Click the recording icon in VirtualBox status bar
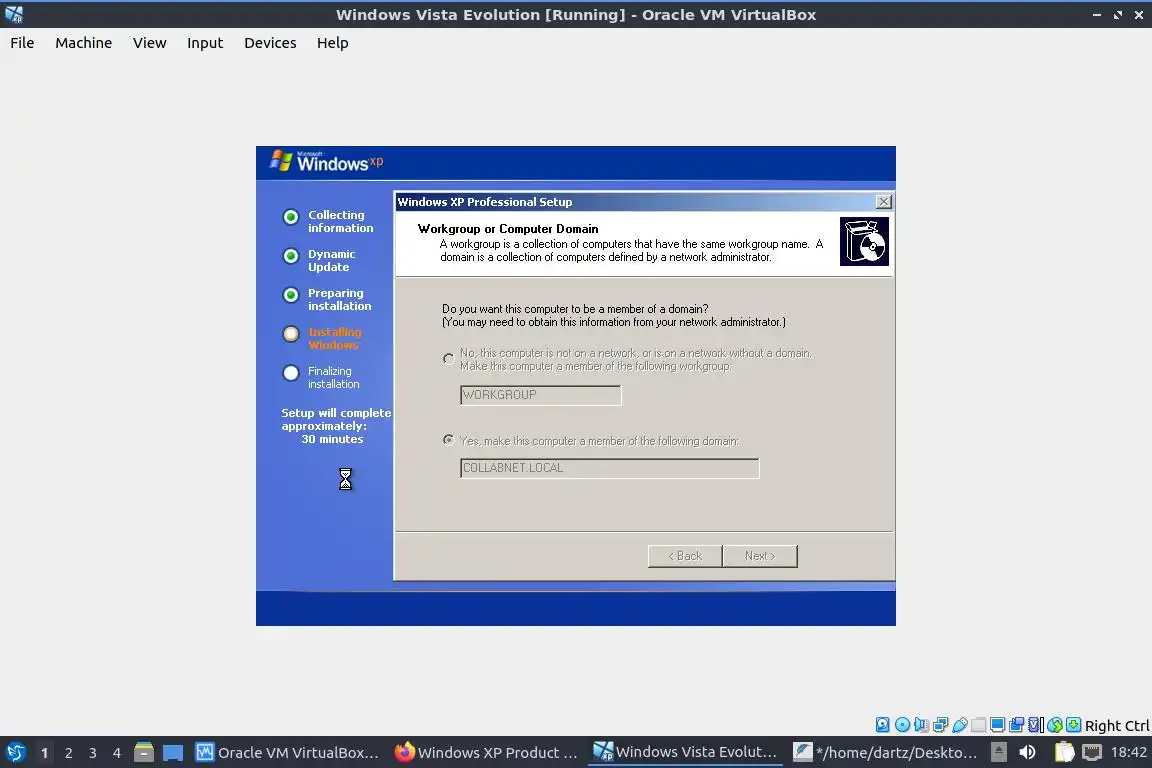The image size is (1152, 768). 1017,725
